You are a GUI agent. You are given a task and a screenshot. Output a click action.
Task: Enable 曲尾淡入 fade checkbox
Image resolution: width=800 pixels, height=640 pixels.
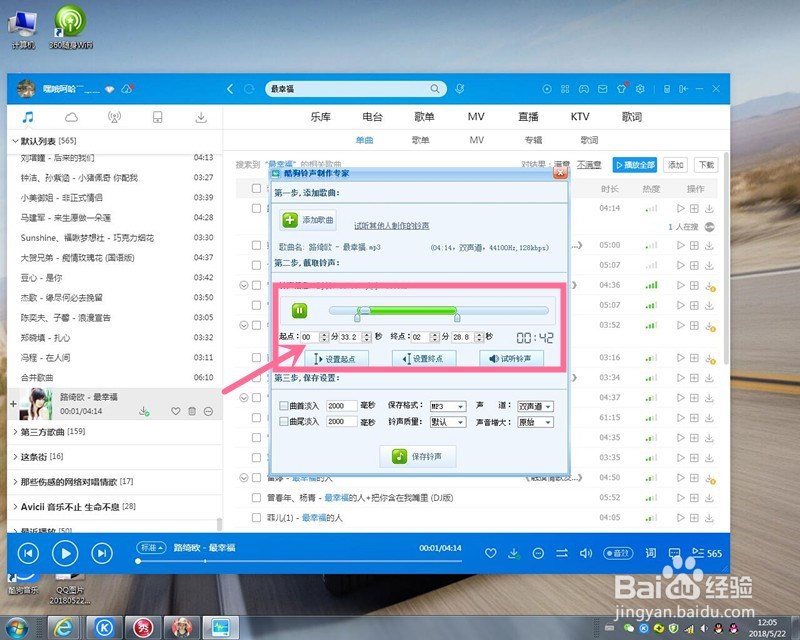[284, 422]
